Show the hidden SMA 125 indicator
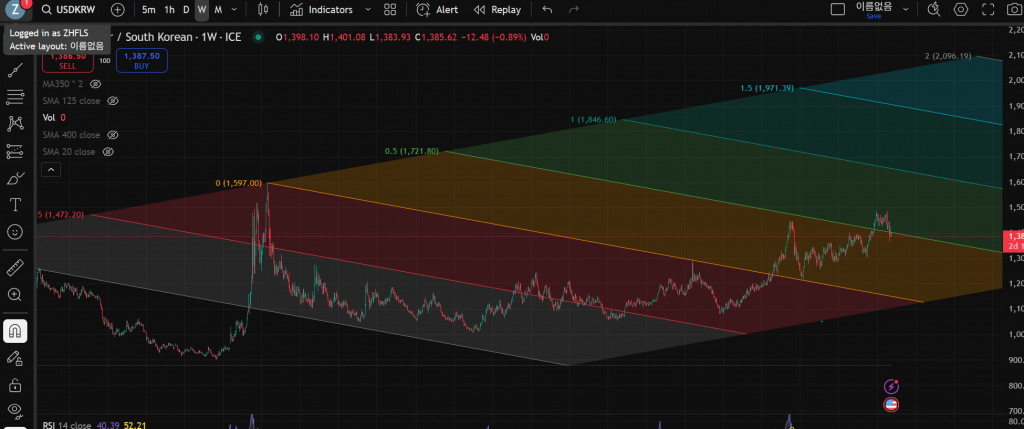Screen dimensions: 1024x429 coord(113,101)
